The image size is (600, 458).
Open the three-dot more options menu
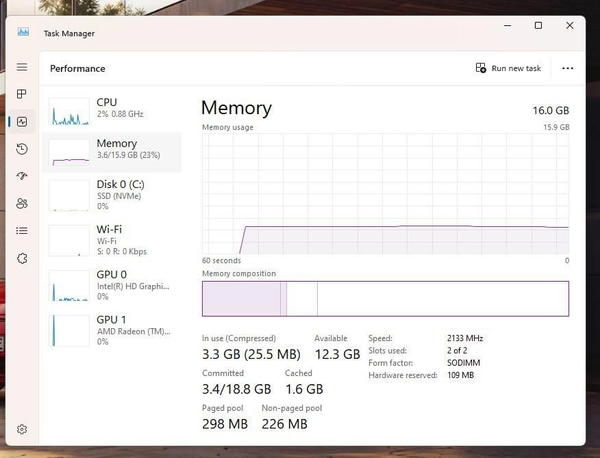pos(567,68)
